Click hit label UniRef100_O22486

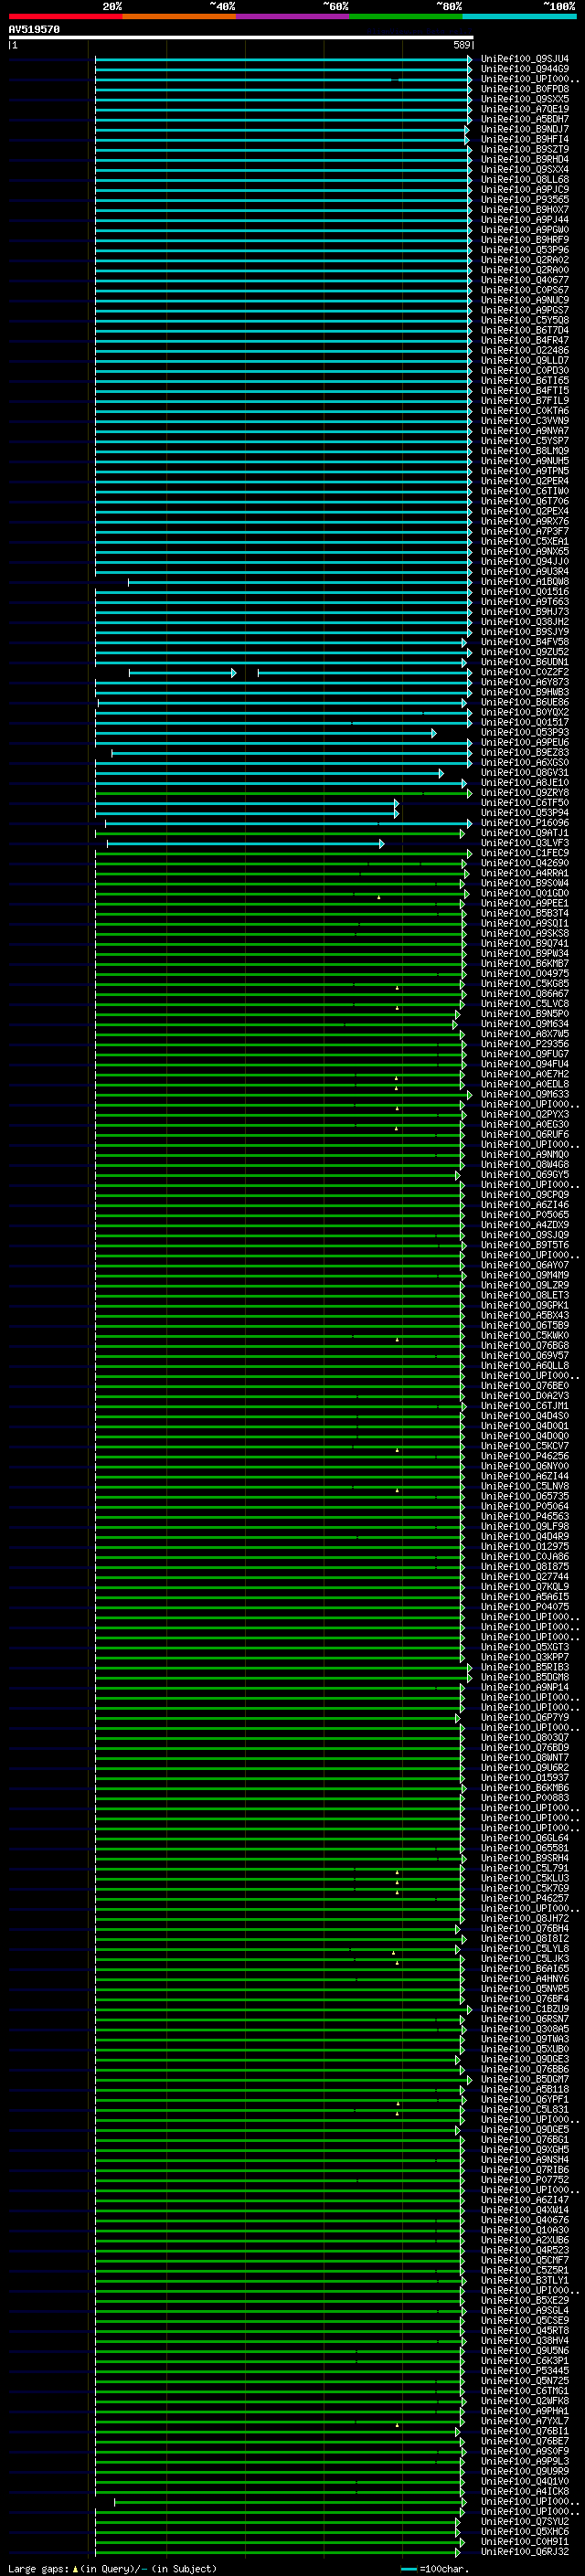pyautogui.click(x=525, y=351)
